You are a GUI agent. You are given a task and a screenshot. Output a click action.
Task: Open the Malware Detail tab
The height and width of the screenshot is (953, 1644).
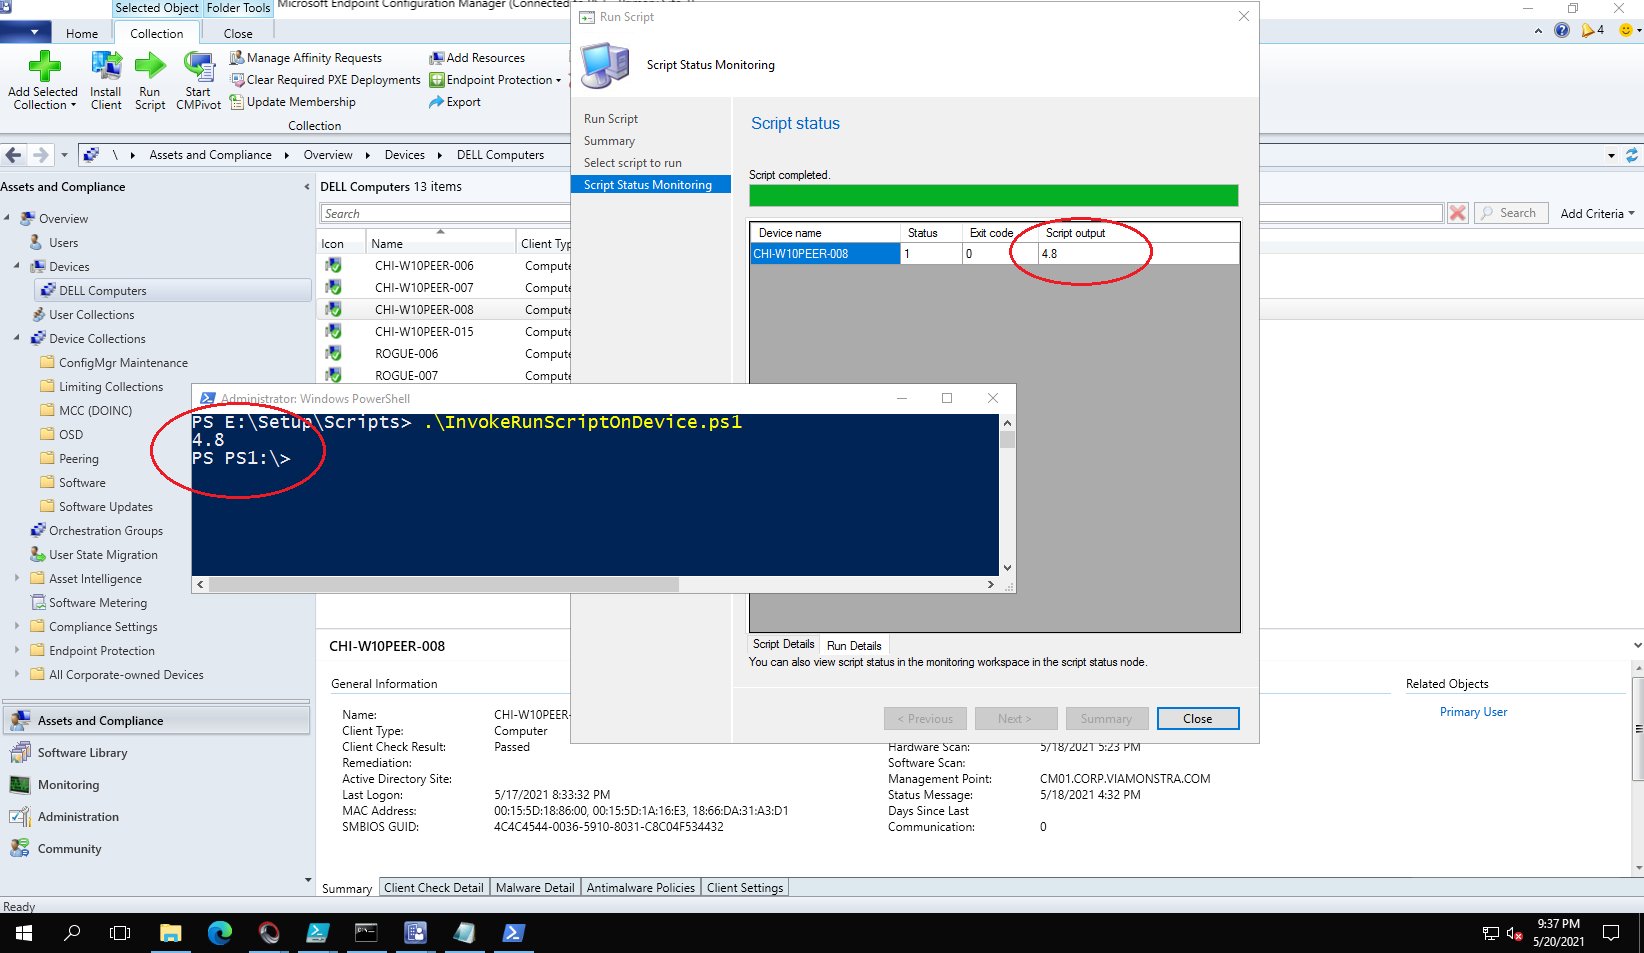tap(534, 887)
